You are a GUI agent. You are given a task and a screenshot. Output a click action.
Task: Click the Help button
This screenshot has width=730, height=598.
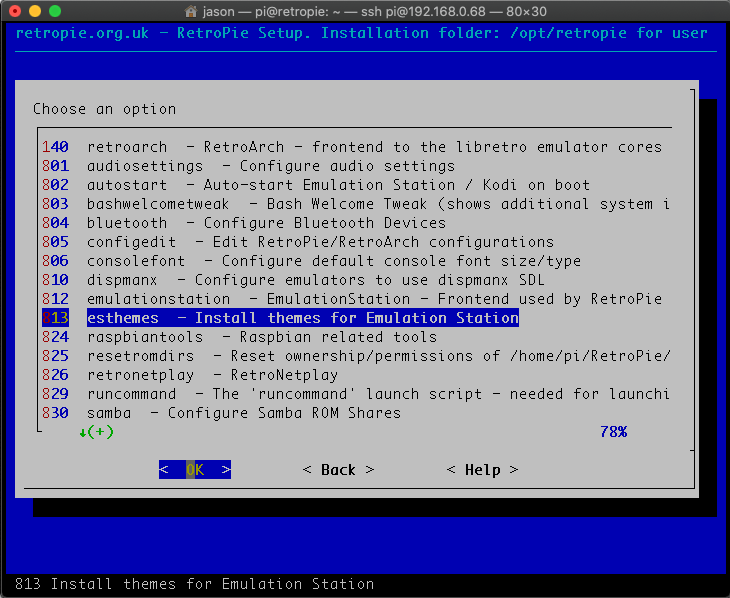(482, 470)
